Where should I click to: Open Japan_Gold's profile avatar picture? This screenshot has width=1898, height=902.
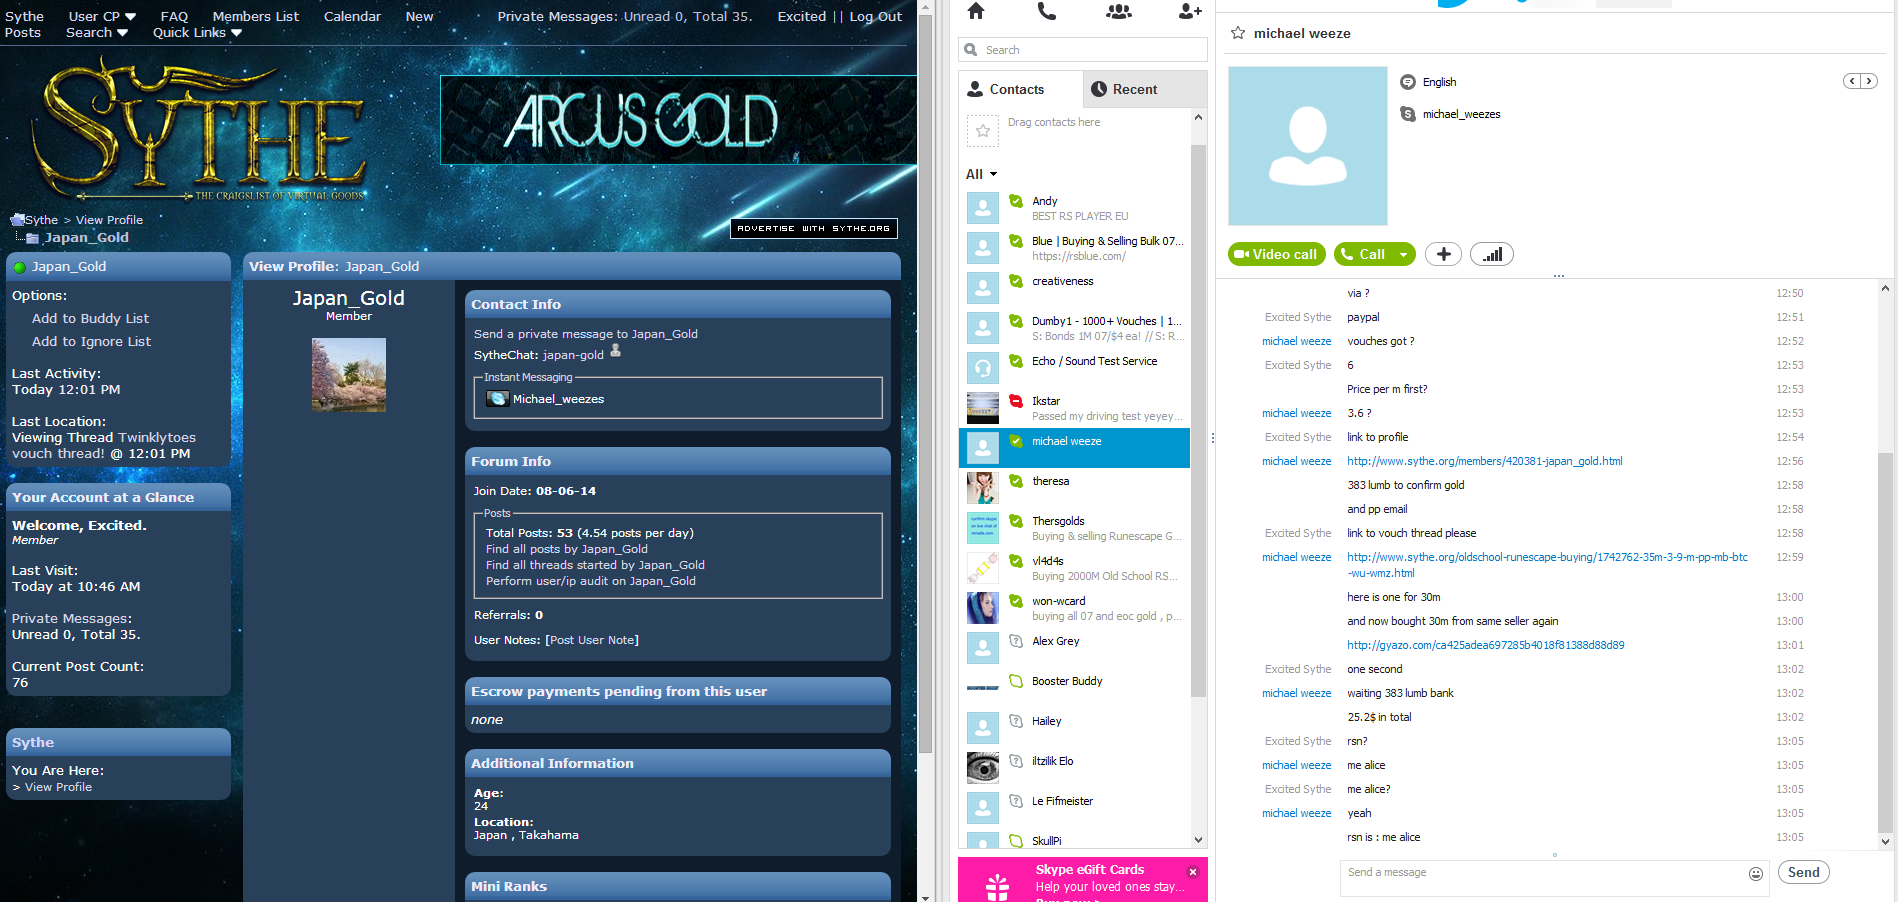pos(349,374)
